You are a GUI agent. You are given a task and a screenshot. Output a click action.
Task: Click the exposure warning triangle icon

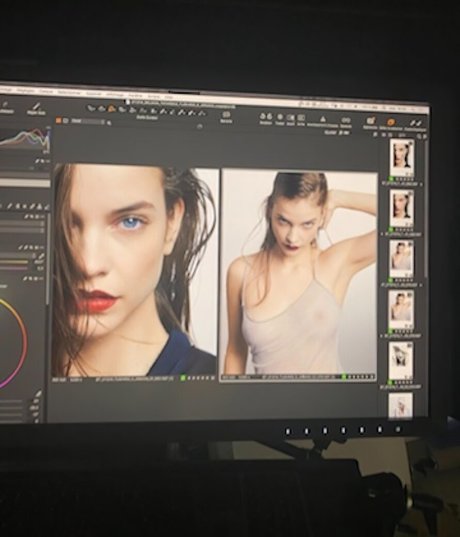tap(323, 119)
